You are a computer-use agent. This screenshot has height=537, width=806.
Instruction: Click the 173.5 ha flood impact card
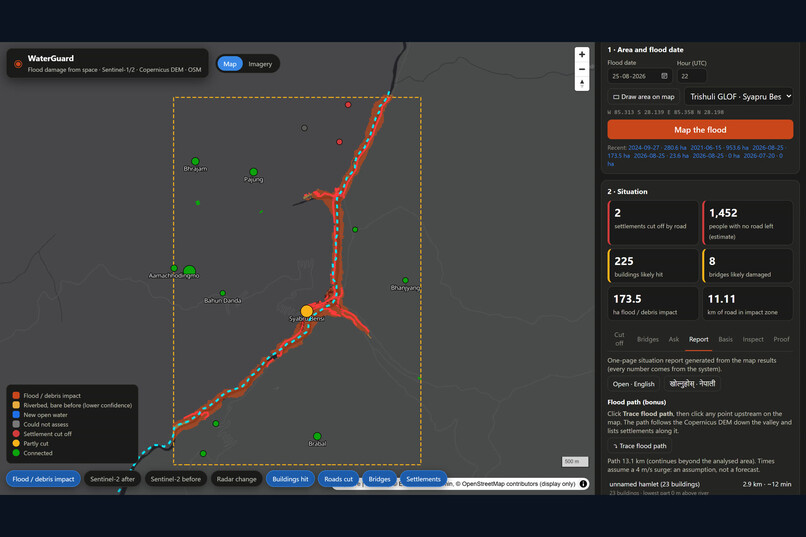pos(653,304)
